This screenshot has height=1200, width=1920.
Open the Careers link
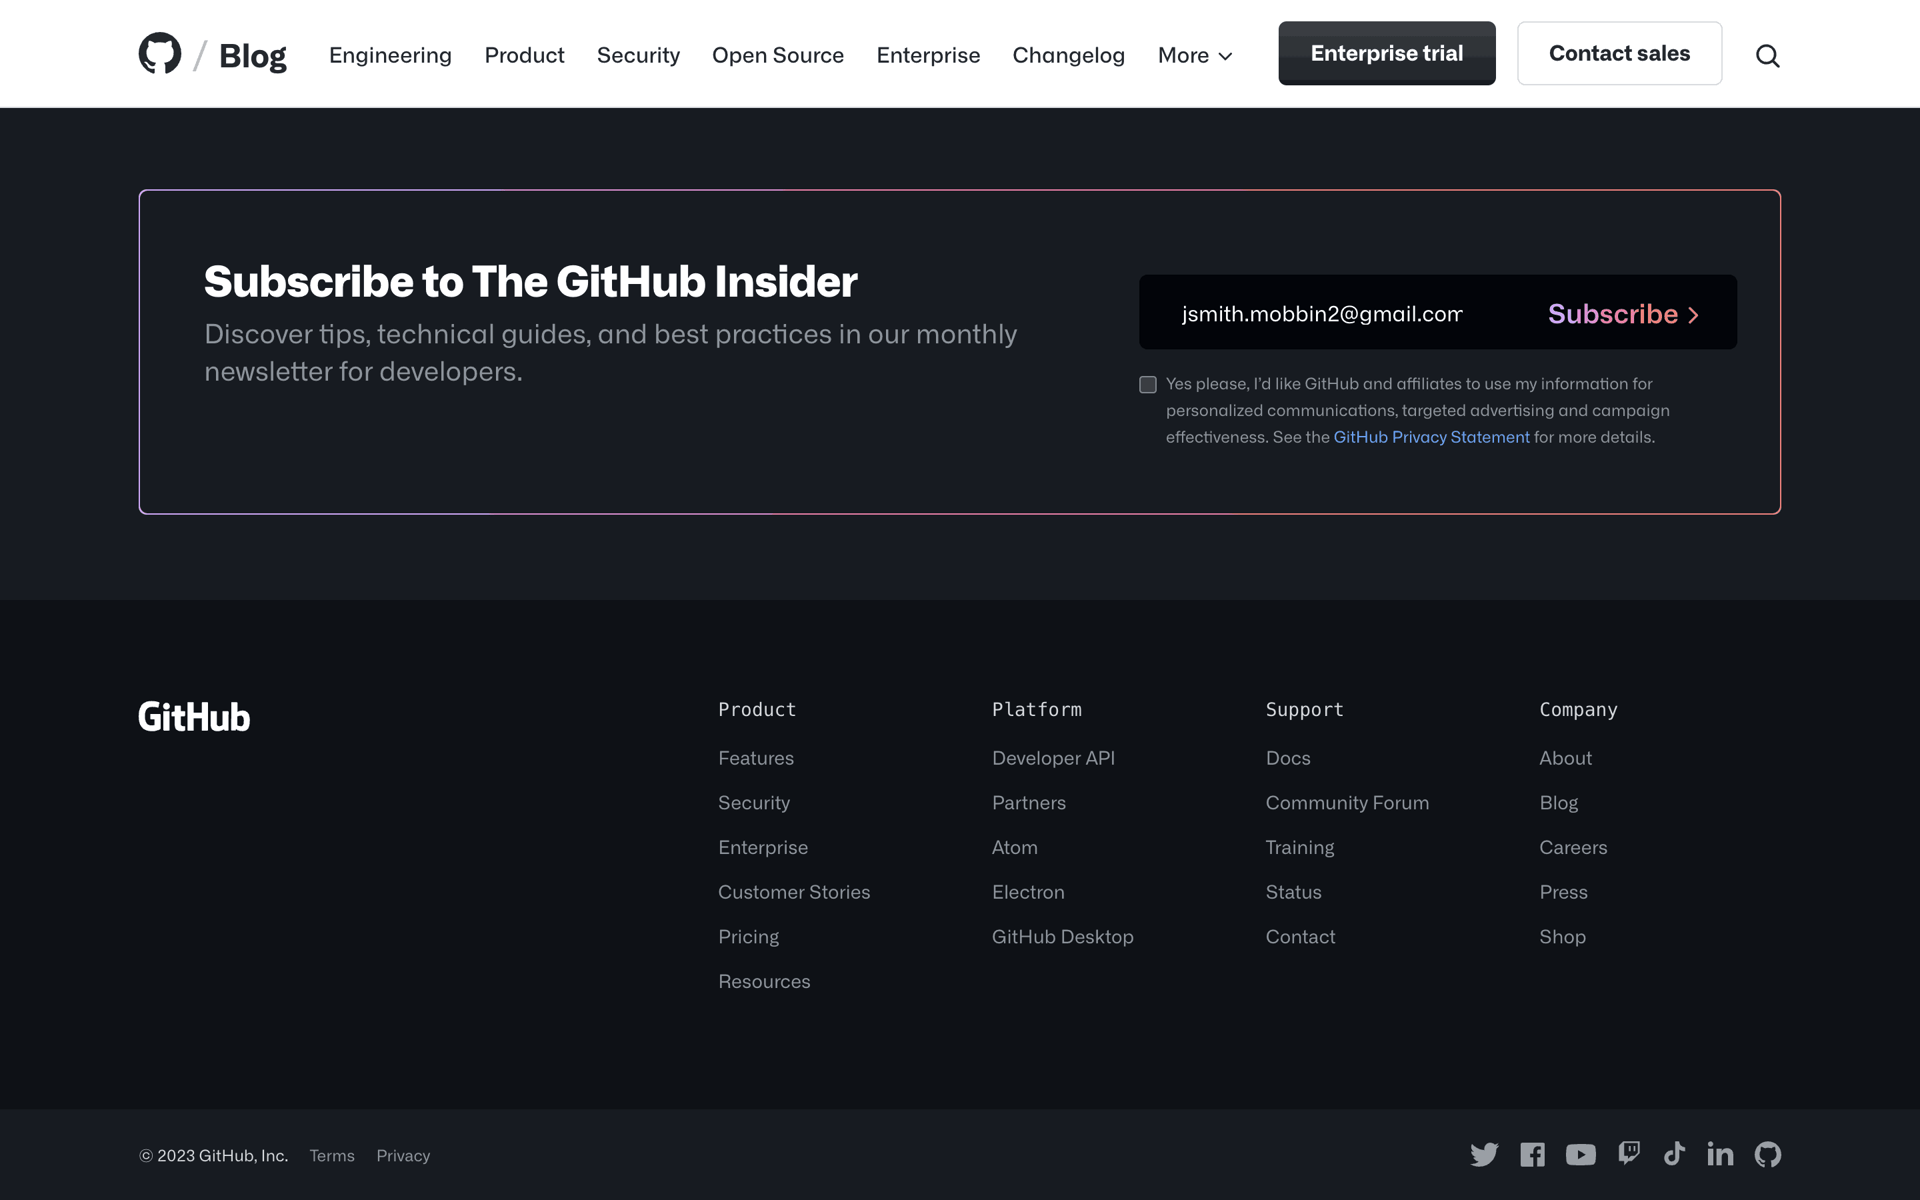pyautogui.click(x=1573, y=848)
